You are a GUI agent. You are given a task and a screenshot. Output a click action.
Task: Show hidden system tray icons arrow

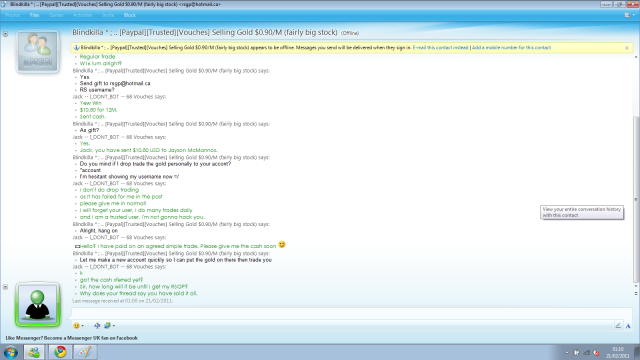coord(567,353)
